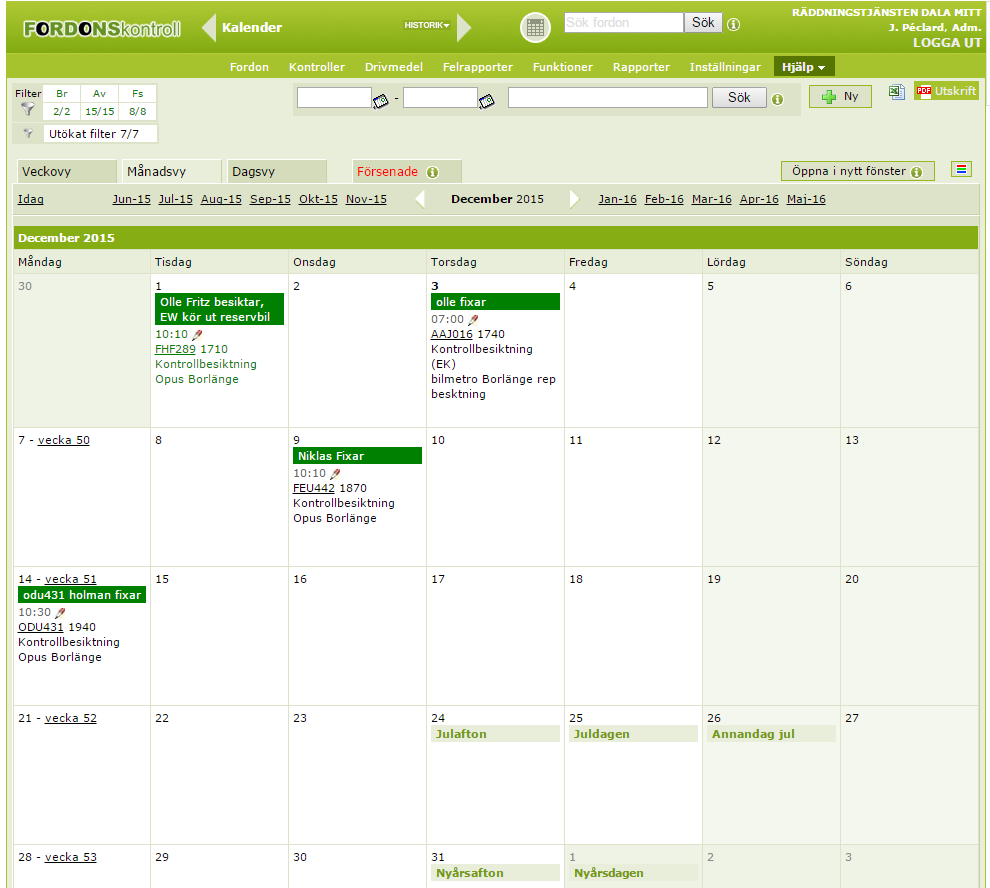This screenshot has width=990, height=888.
Task: Click the Ny button to add entry
Action: point(840,97)
